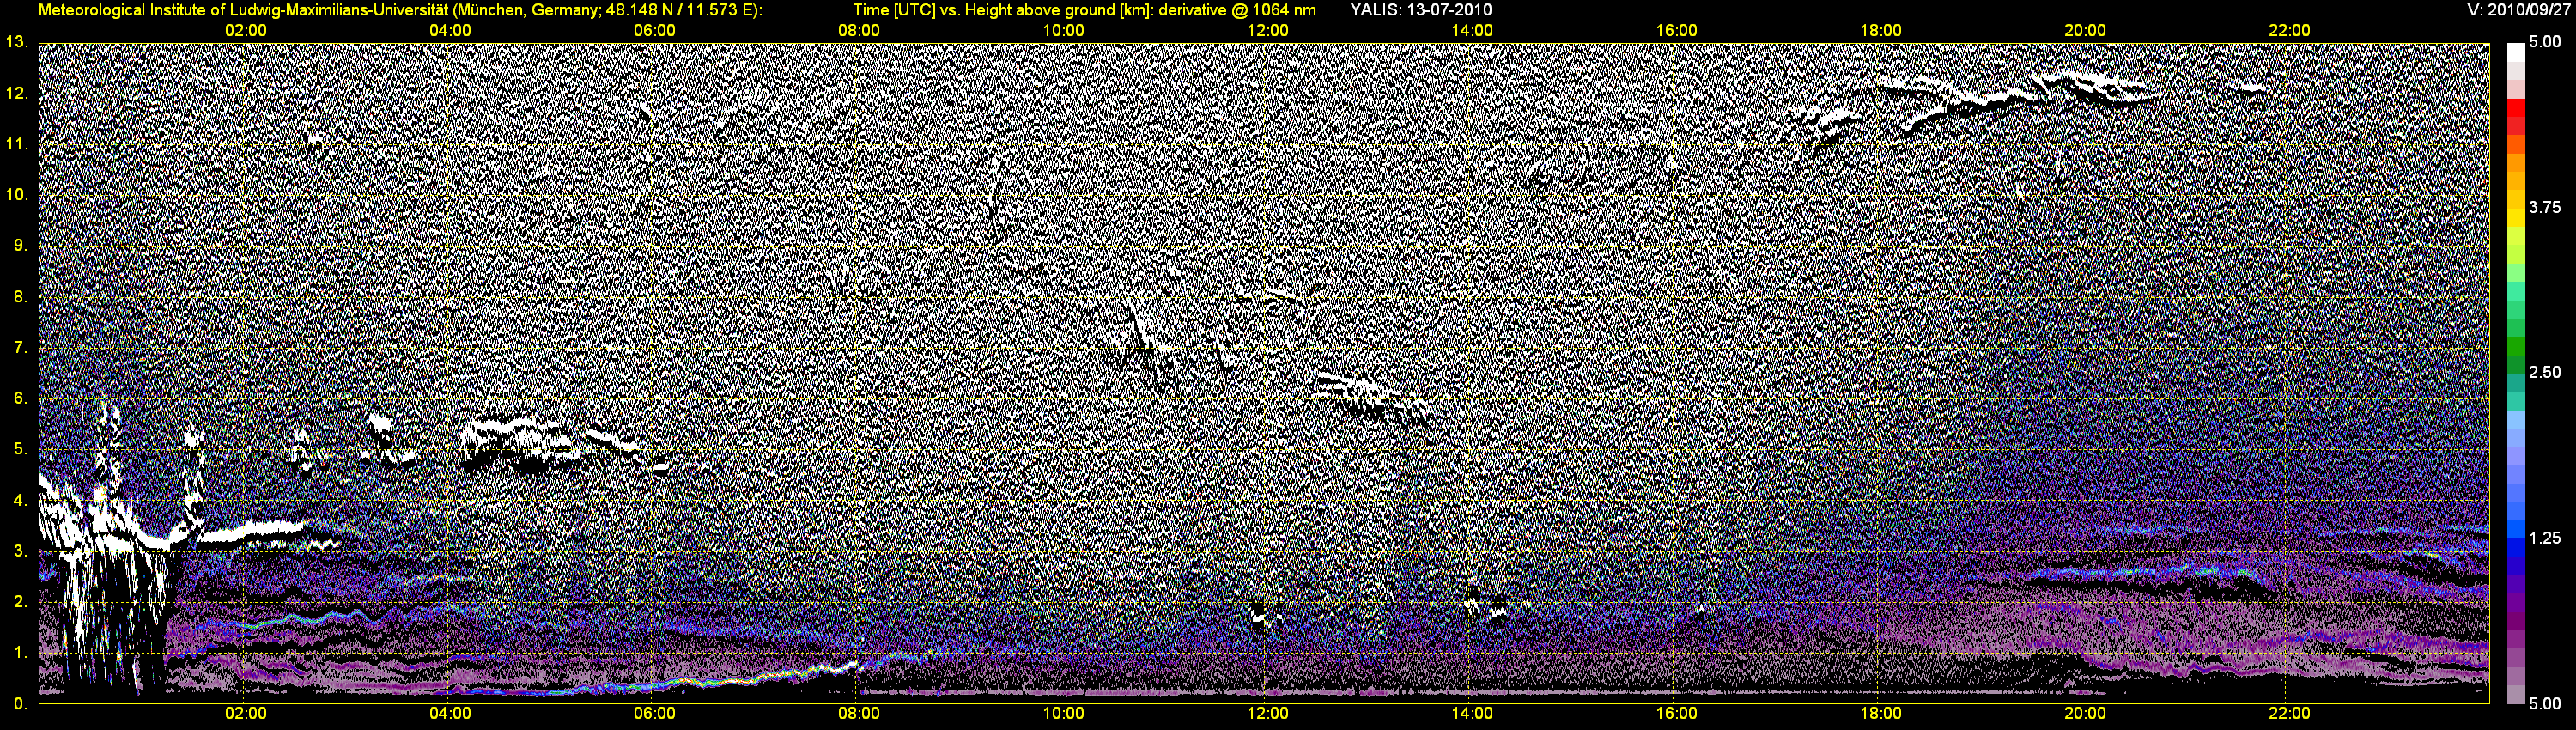Click the 2. height axis label
This screenshot has width=2576, height=730.
pyautogui.click(x=22, y=601)
